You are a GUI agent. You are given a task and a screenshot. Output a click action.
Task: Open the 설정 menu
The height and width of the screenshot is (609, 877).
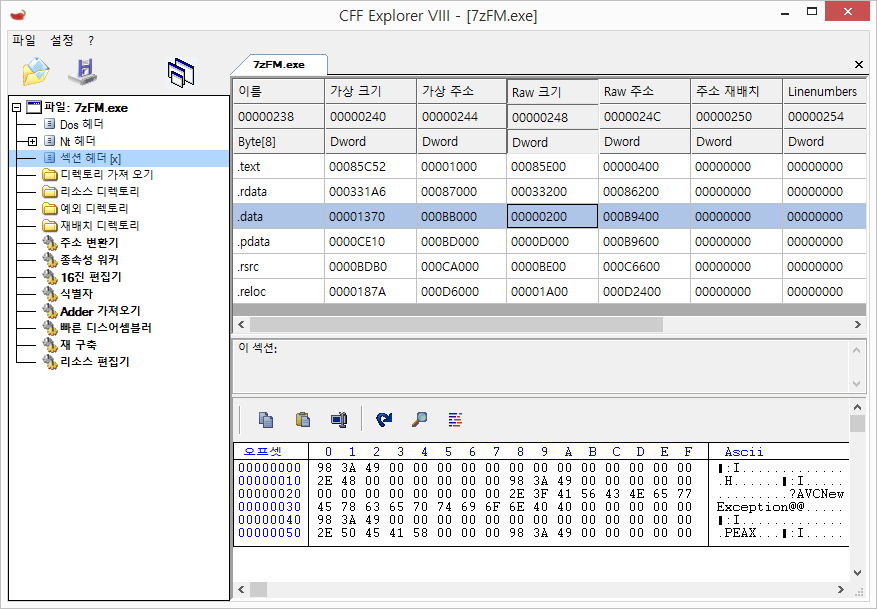[x=62, y=40]
